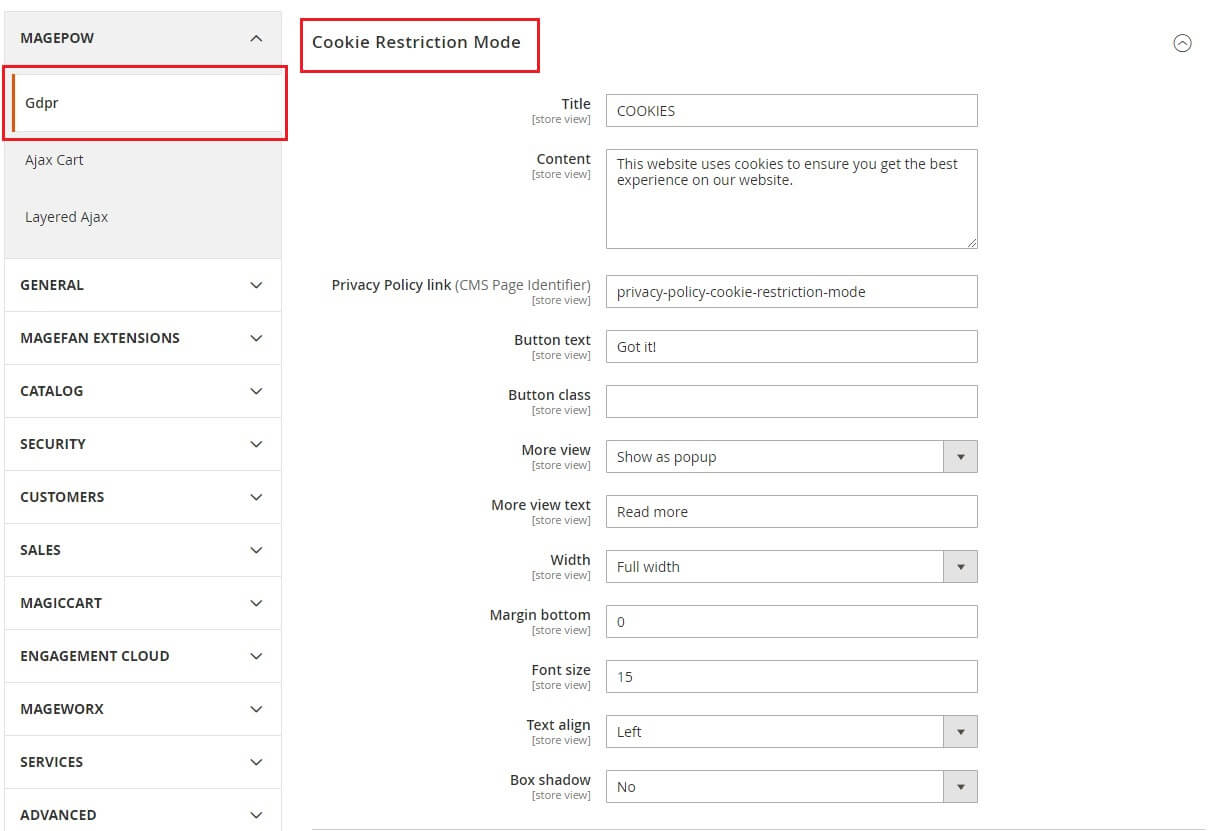The height and width of the screenshot is (831, 1230).
Task: Open the Ajax Cart settings tab
Action: pos(55,160)
